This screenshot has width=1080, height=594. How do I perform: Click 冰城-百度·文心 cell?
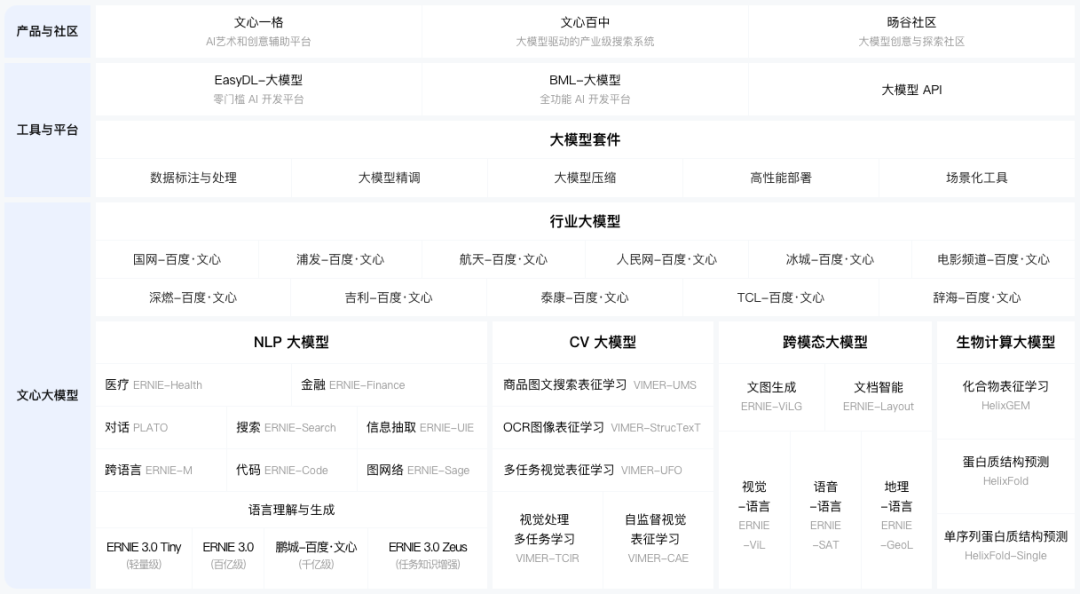830,260
